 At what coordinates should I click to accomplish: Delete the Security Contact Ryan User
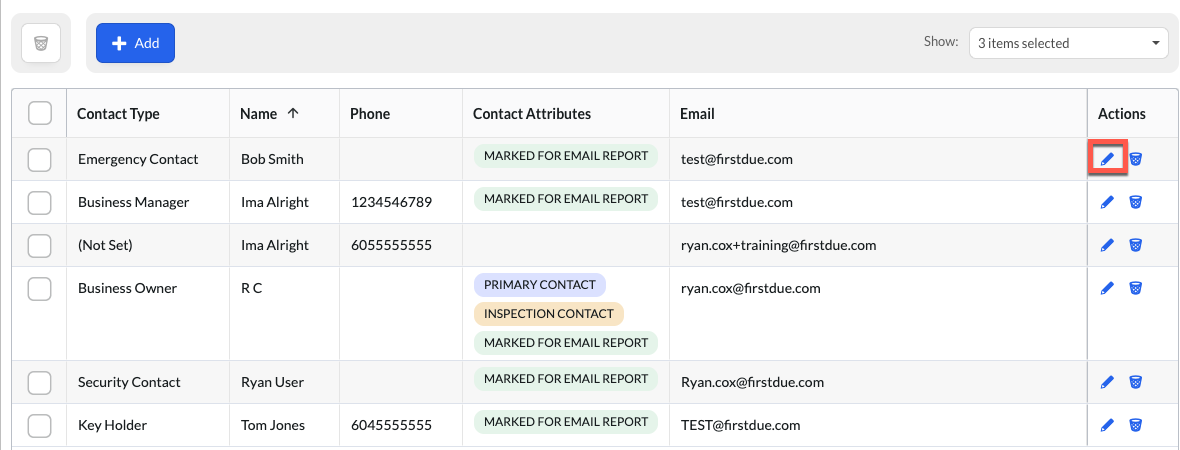click(1136, 382)
